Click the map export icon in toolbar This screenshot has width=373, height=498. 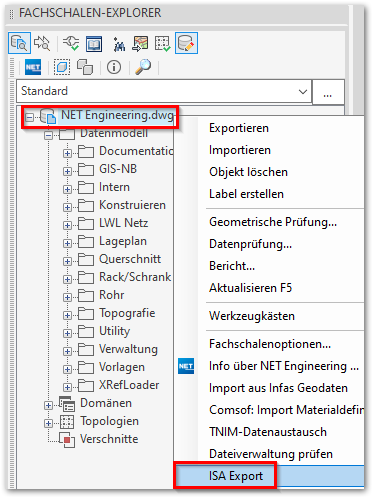click(x=140, y=44)
